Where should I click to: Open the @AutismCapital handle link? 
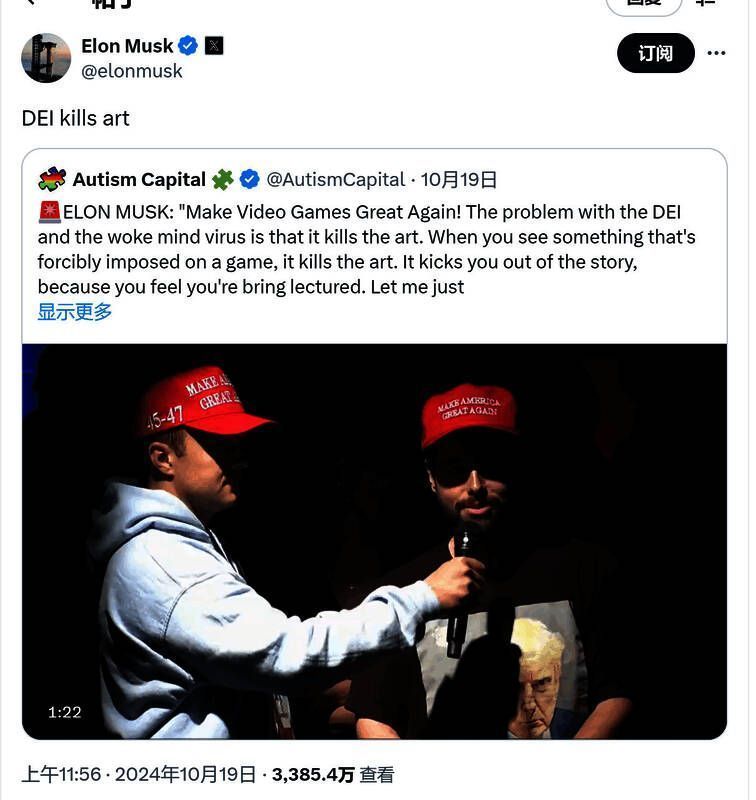click(335, 180)
